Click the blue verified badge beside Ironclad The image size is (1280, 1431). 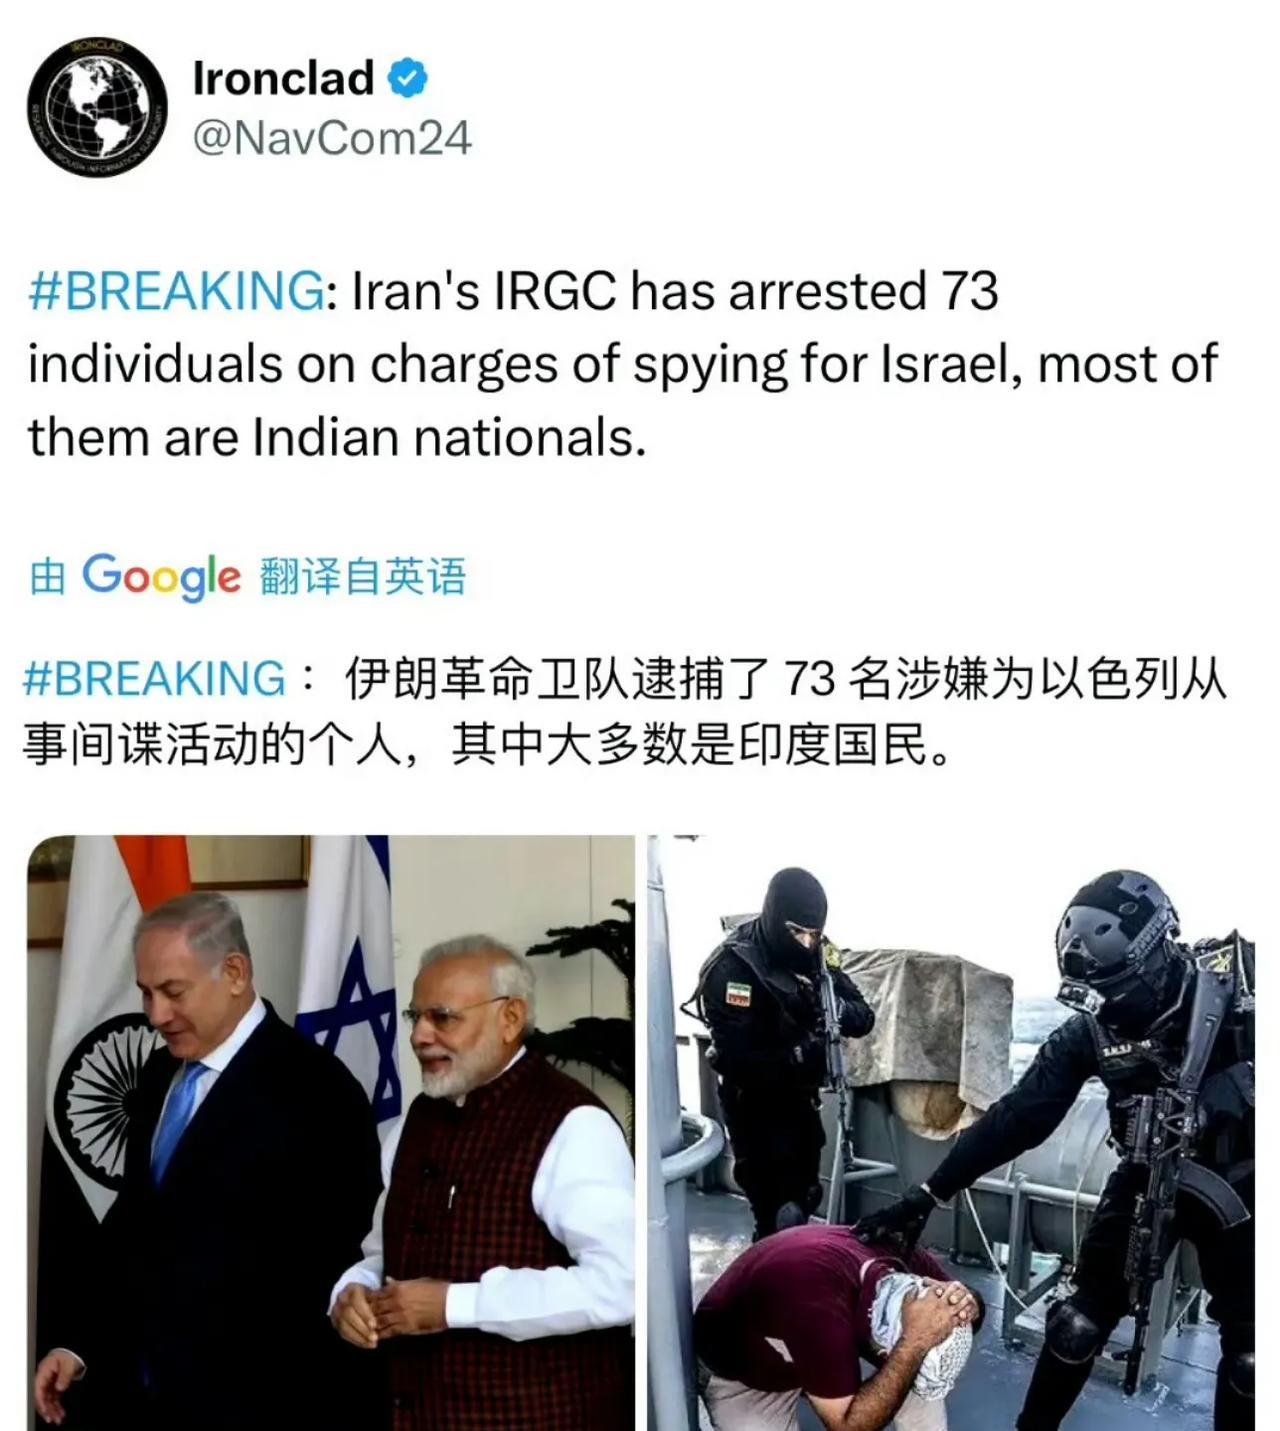pos(407,78)
